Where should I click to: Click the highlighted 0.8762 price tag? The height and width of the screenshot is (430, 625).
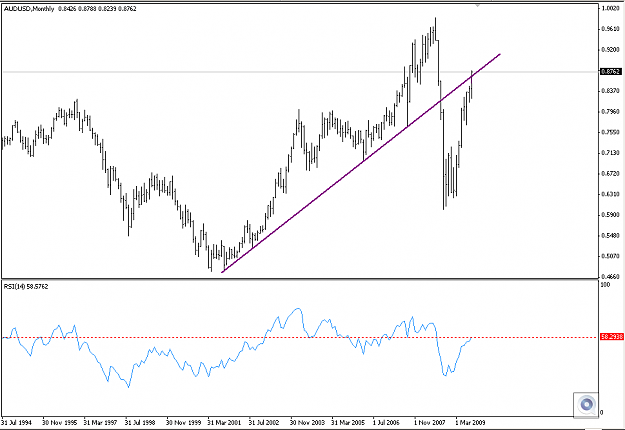(611, 72)
